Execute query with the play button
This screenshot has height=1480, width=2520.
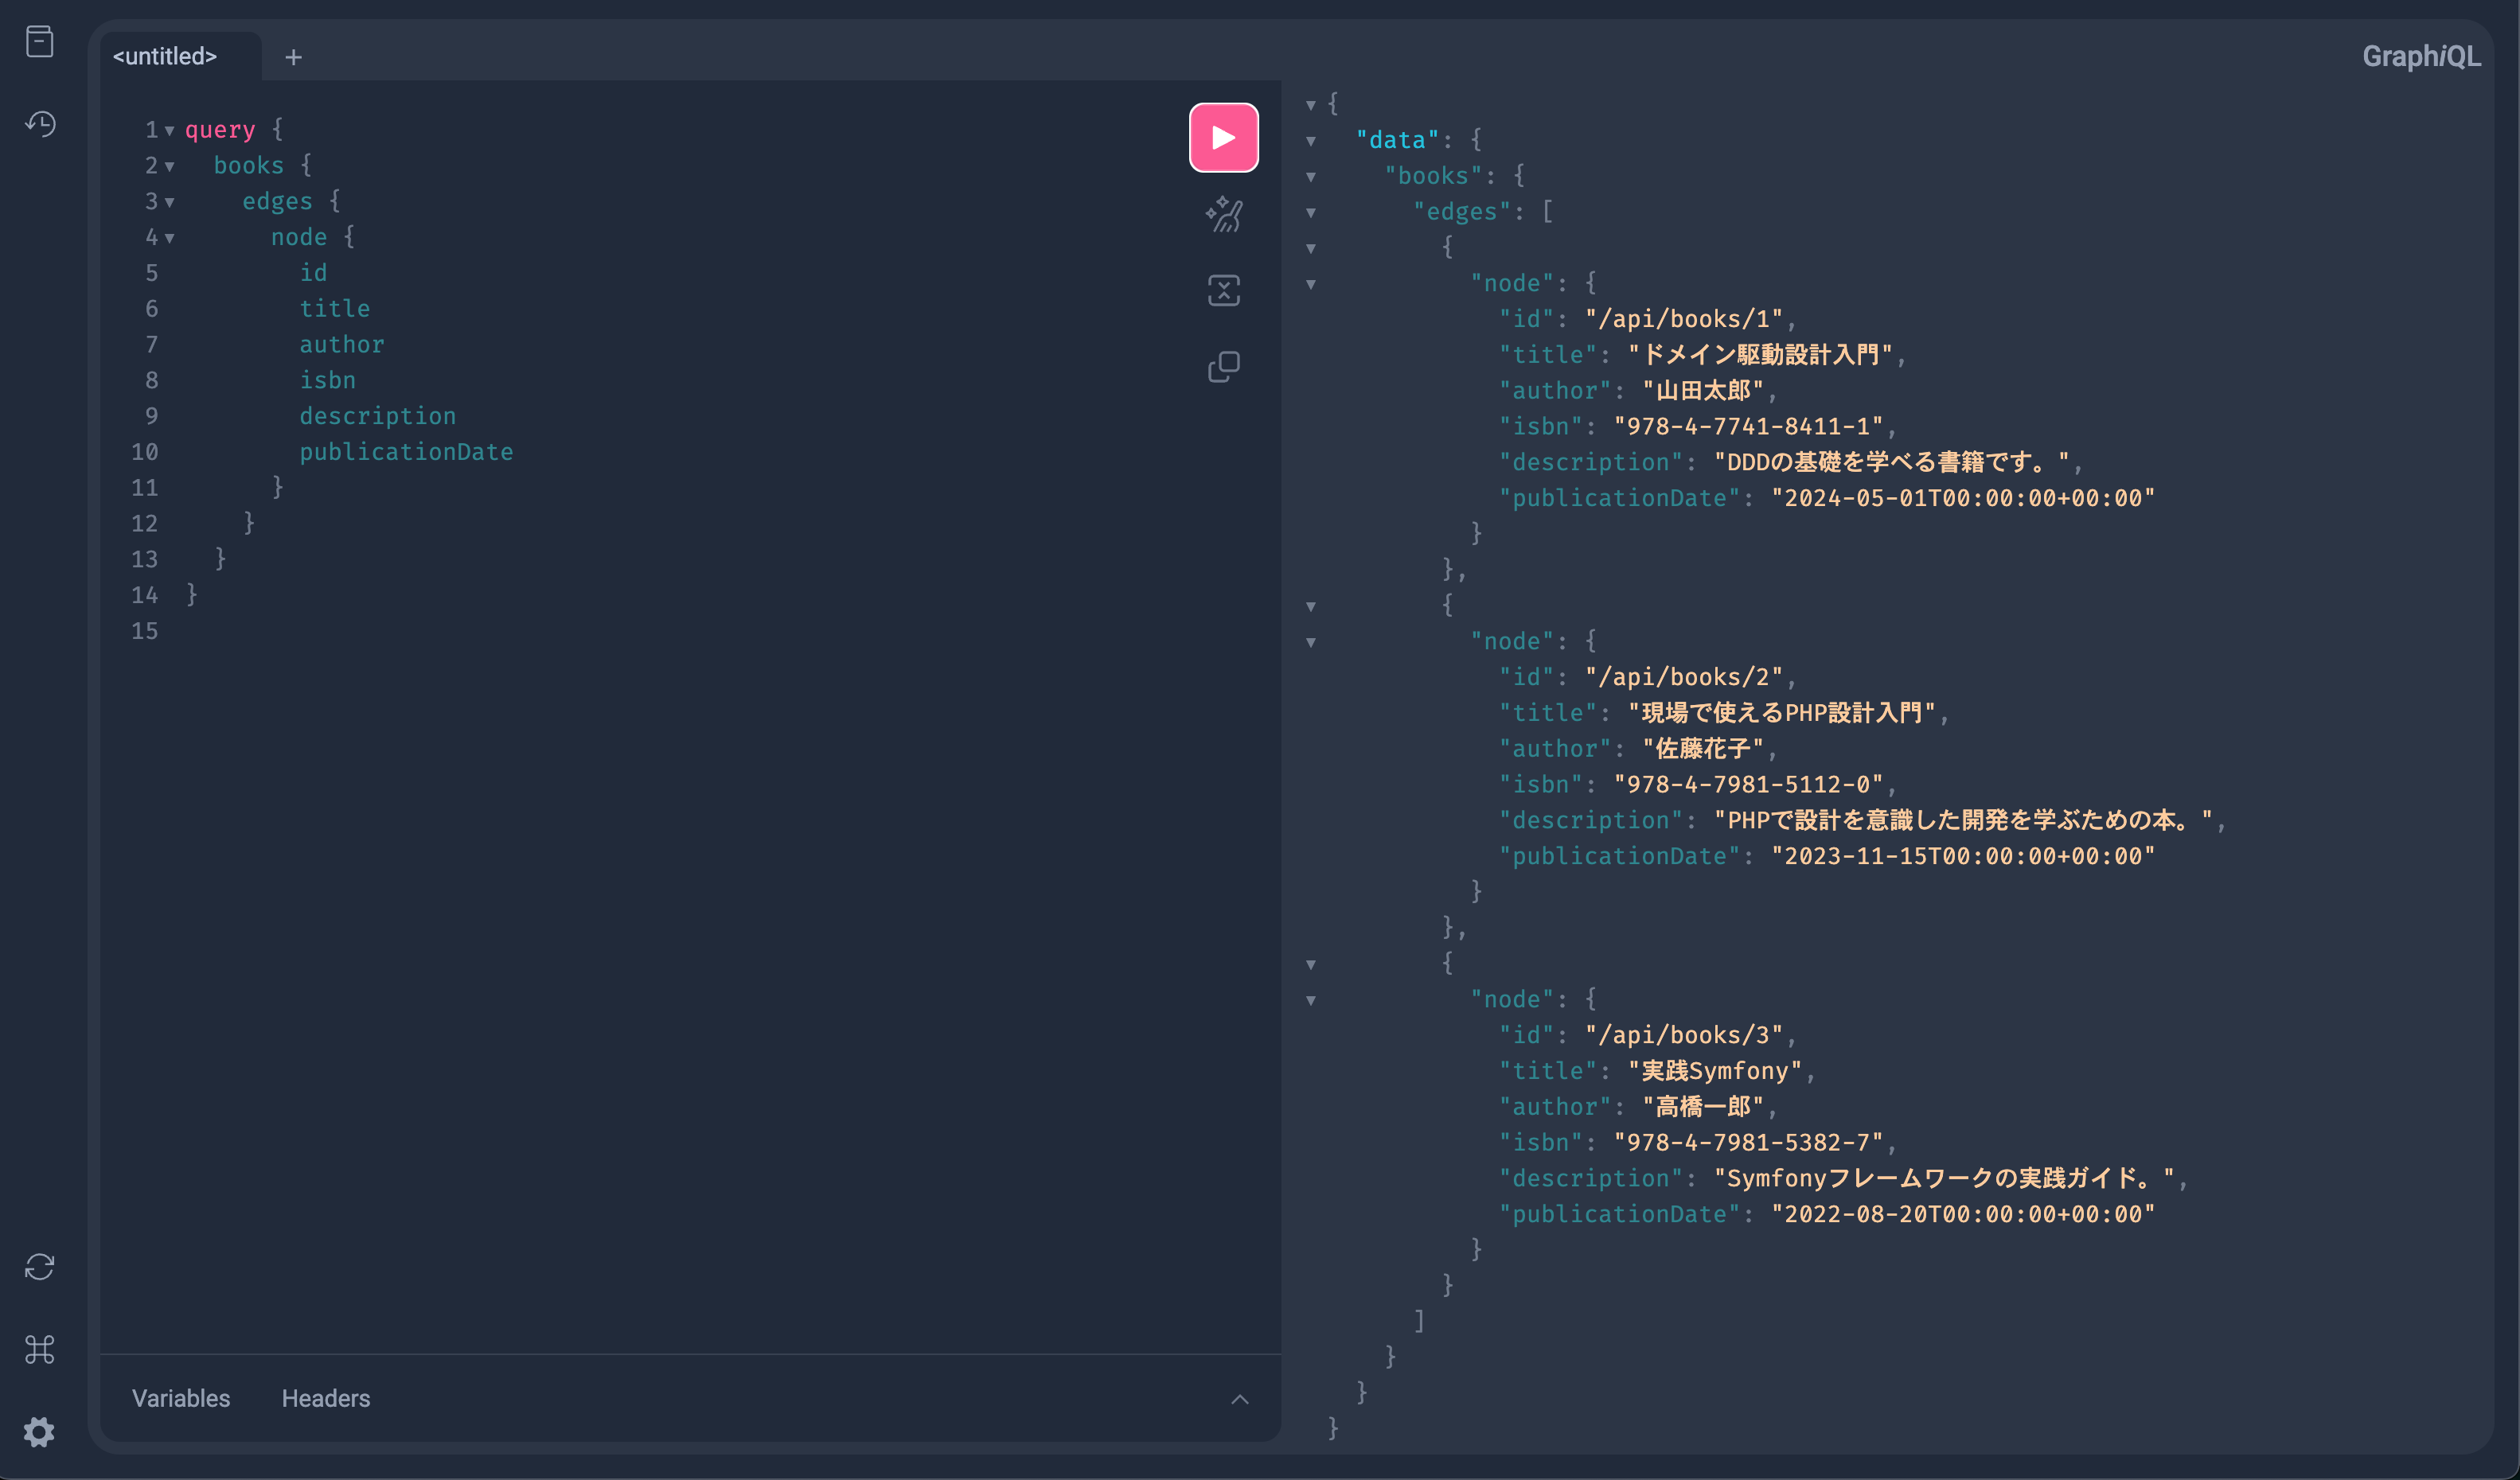tap(1223, 137)
